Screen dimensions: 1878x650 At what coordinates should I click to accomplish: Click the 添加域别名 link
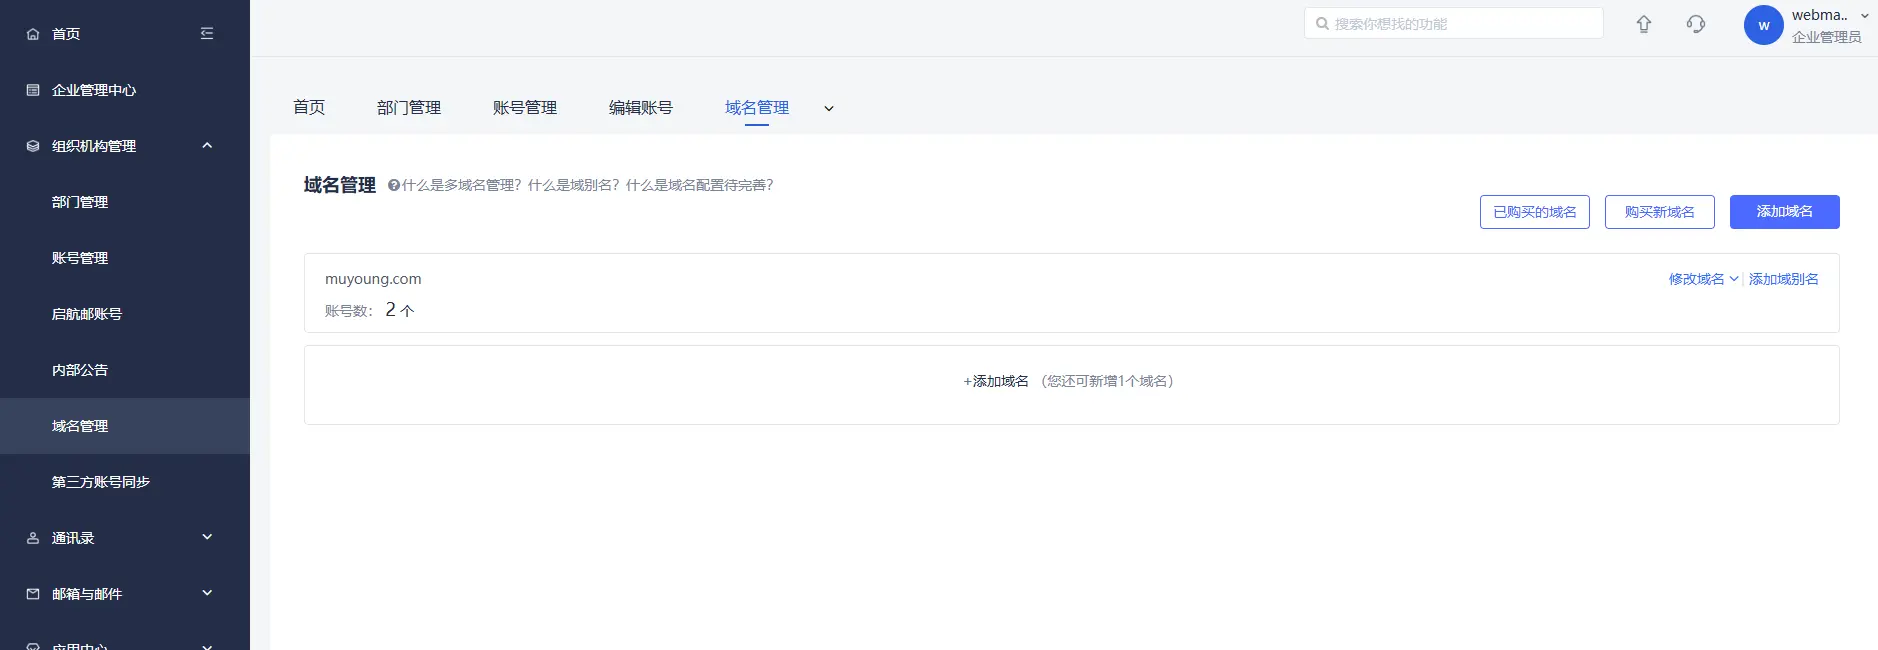(x=1783, y=279)
